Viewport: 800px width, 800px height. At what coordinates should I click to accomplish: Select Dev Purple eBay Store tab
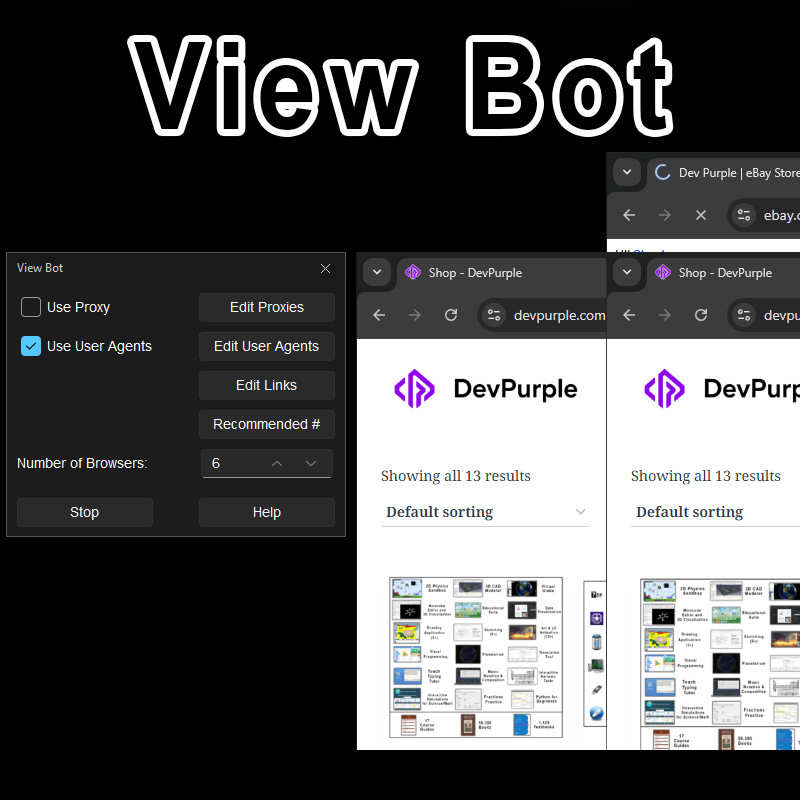coord(723,173)
